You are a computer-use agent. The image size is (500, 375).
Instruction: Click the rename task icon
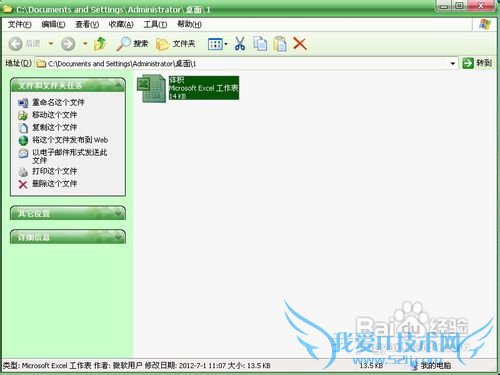[23, 103]
